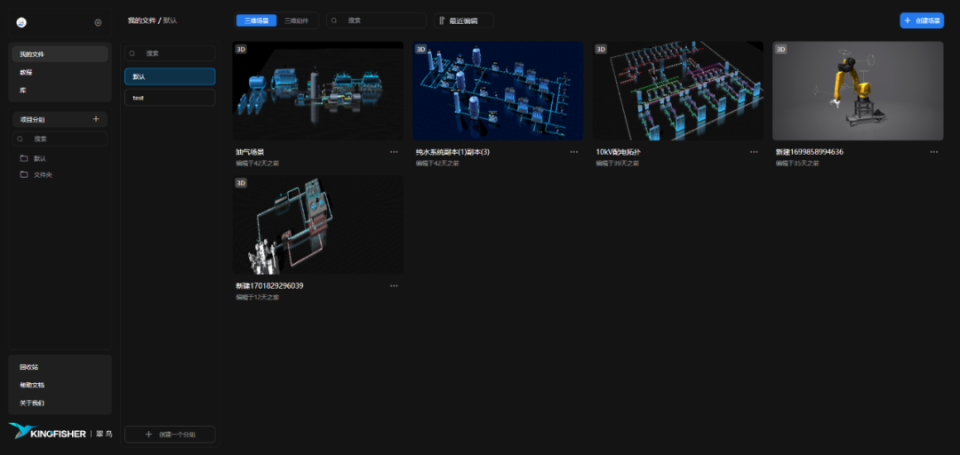Switch to the 三维场景 tab

[x=257, y=20]
